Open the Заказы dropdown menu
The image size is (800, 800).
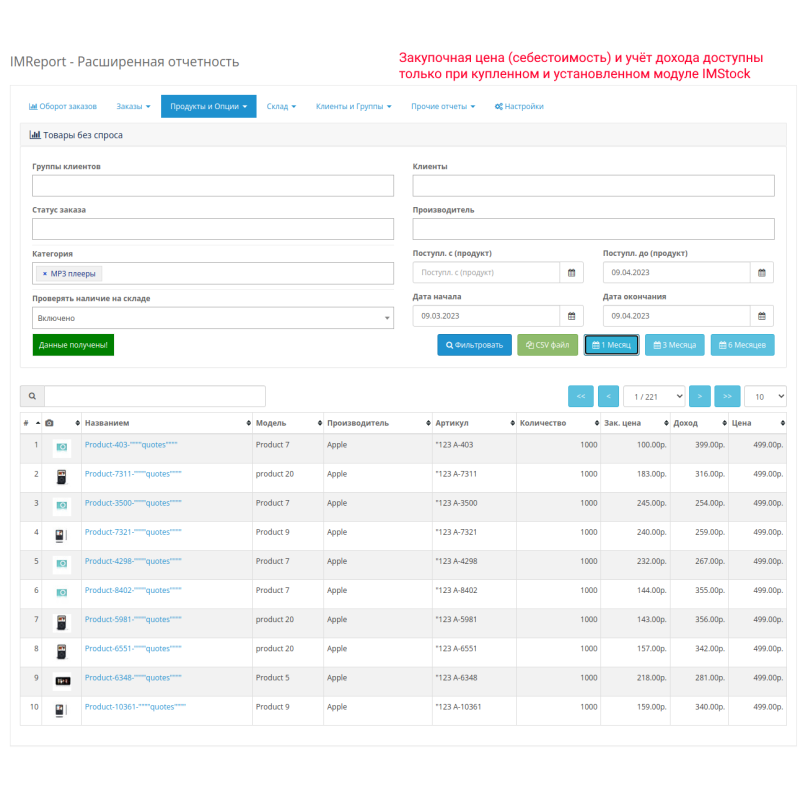click(134, 106)
